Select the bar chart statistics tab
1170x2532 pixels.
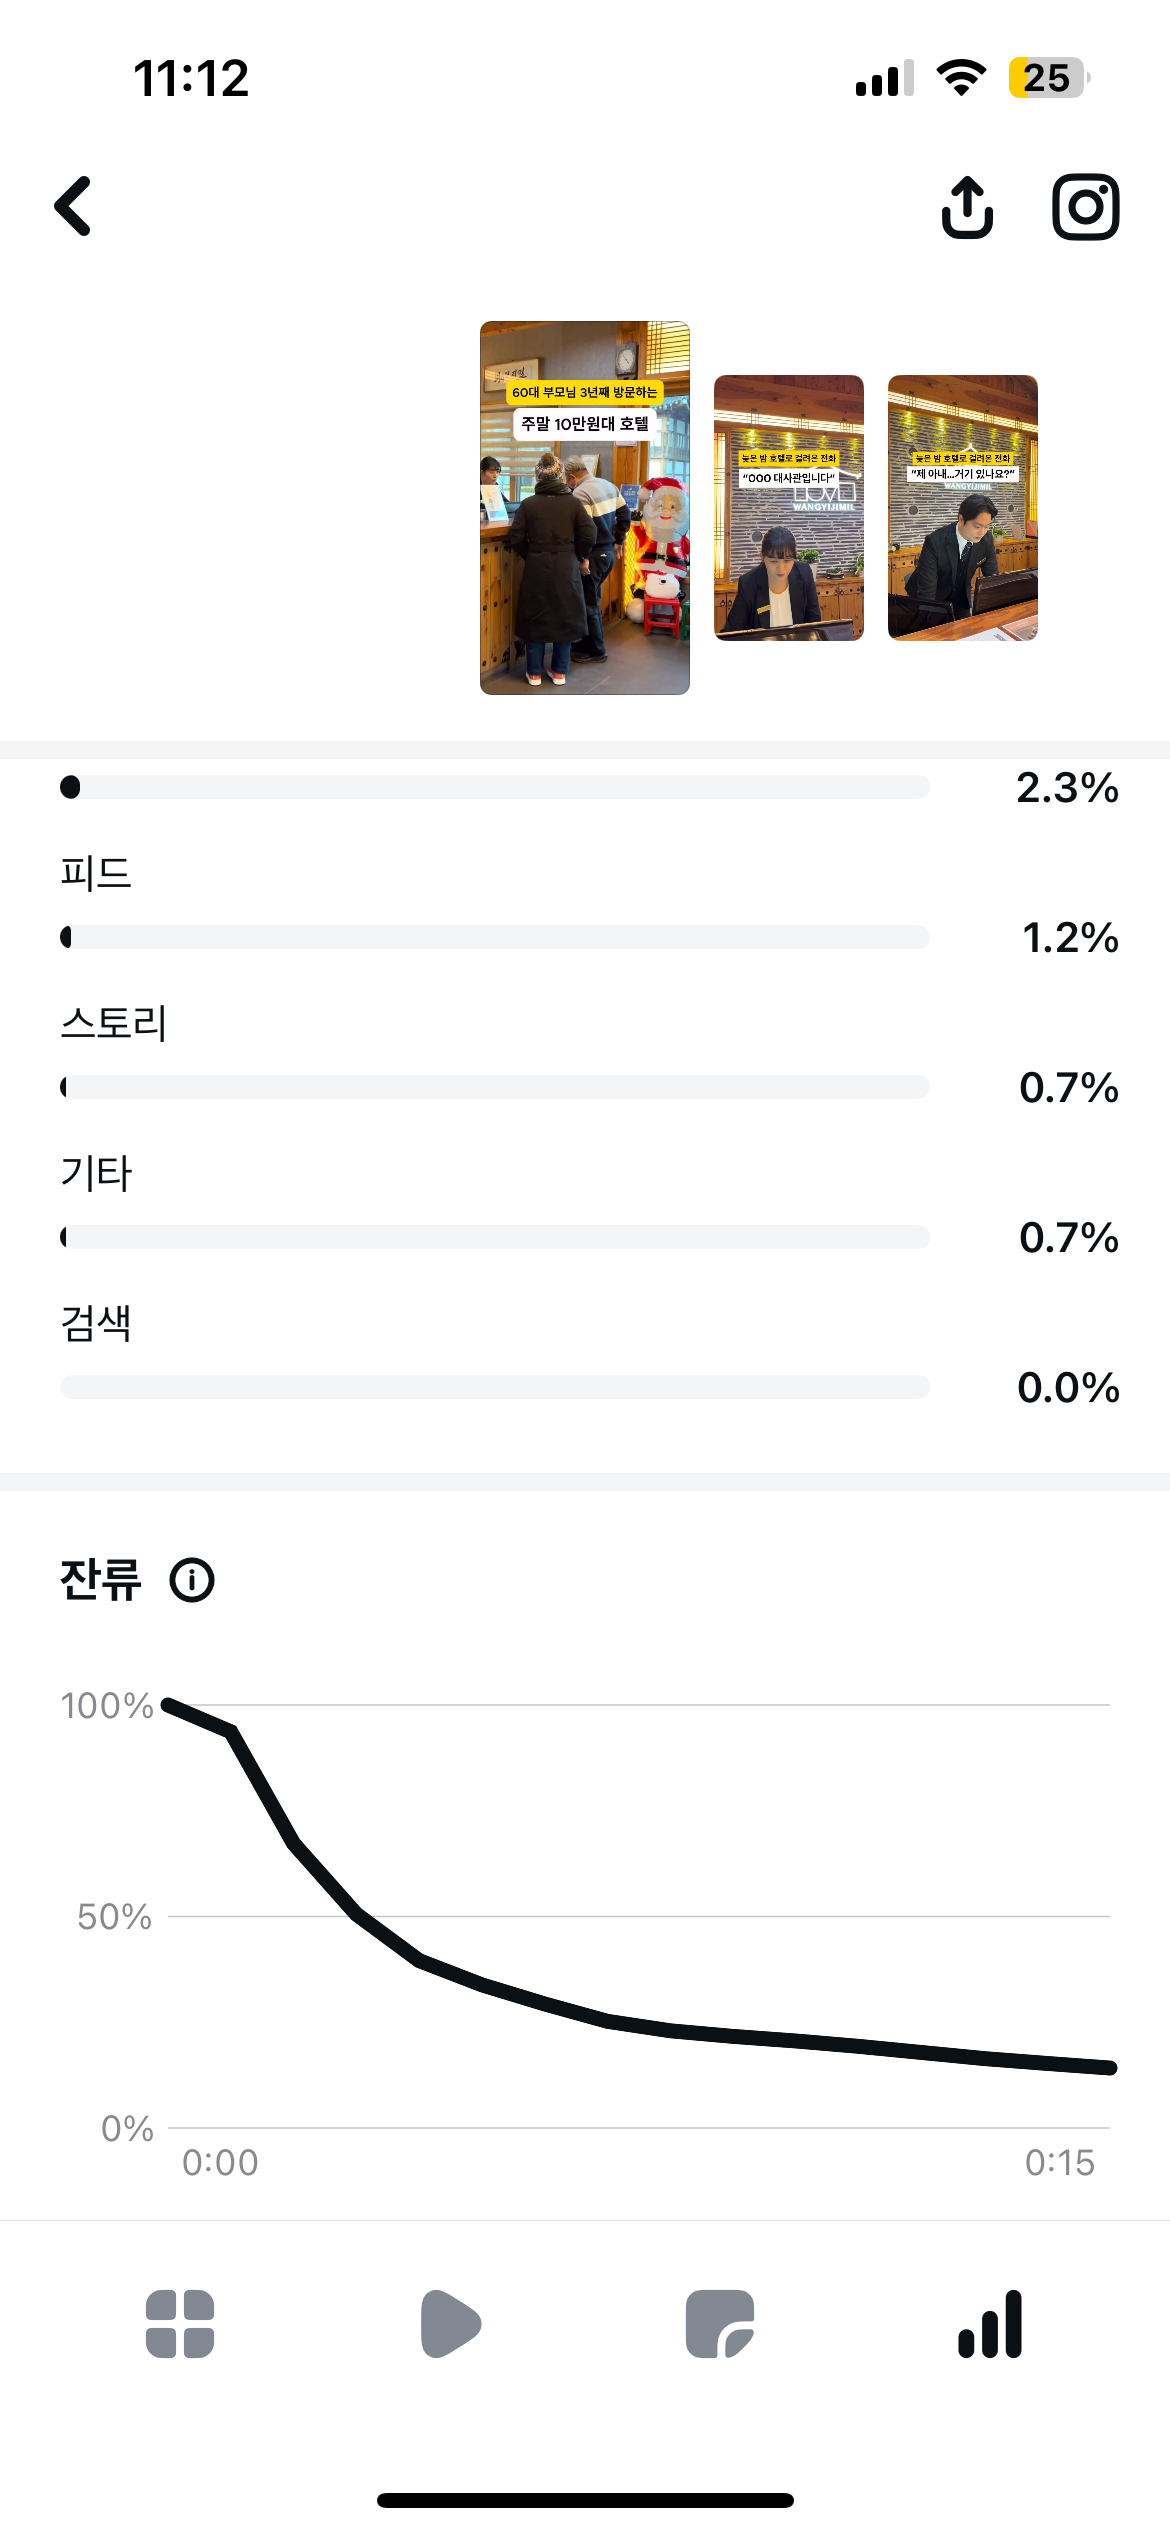click(990, 2323)
